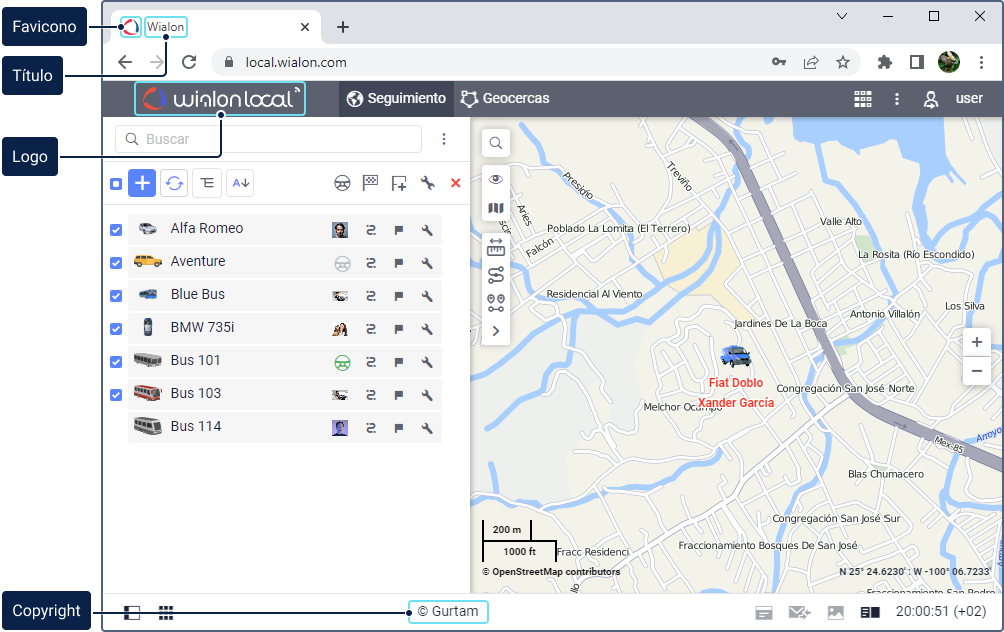
Task: Go back with browser back arrow
Action: click(x=126, y=62)
